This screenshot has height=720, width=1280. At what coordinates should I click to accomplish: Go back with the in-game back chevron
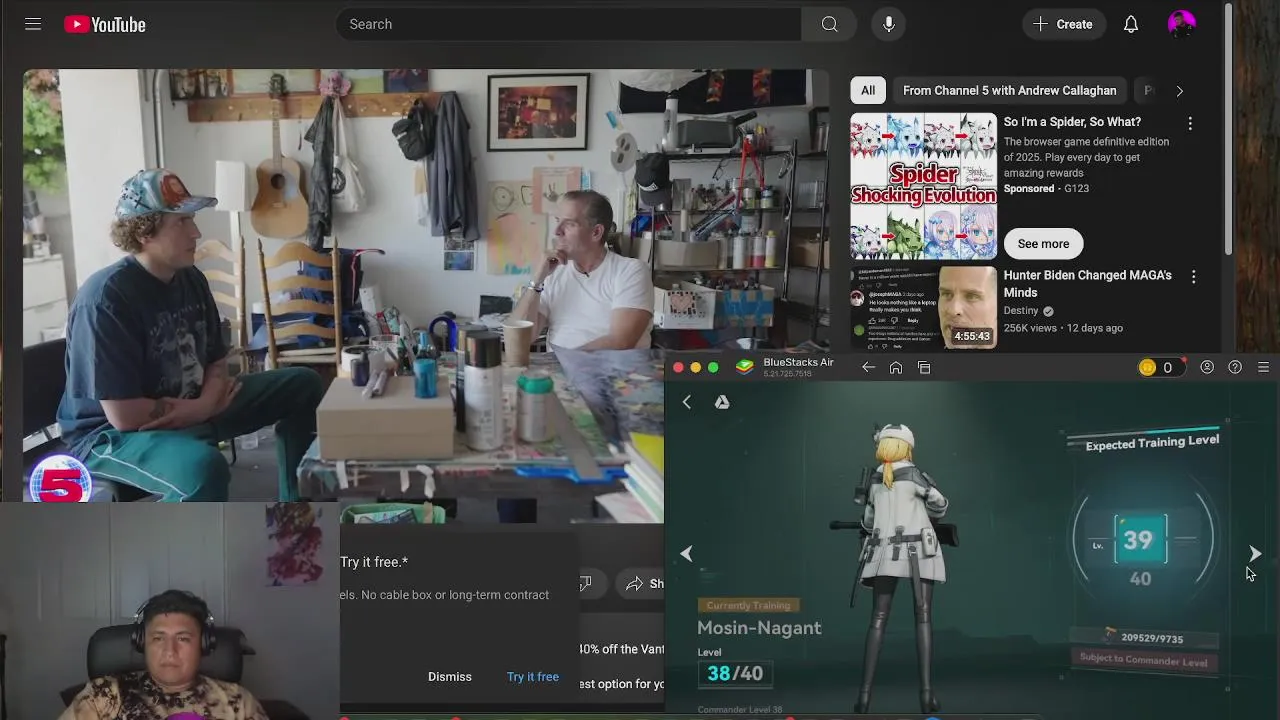(x=687, y=402)
